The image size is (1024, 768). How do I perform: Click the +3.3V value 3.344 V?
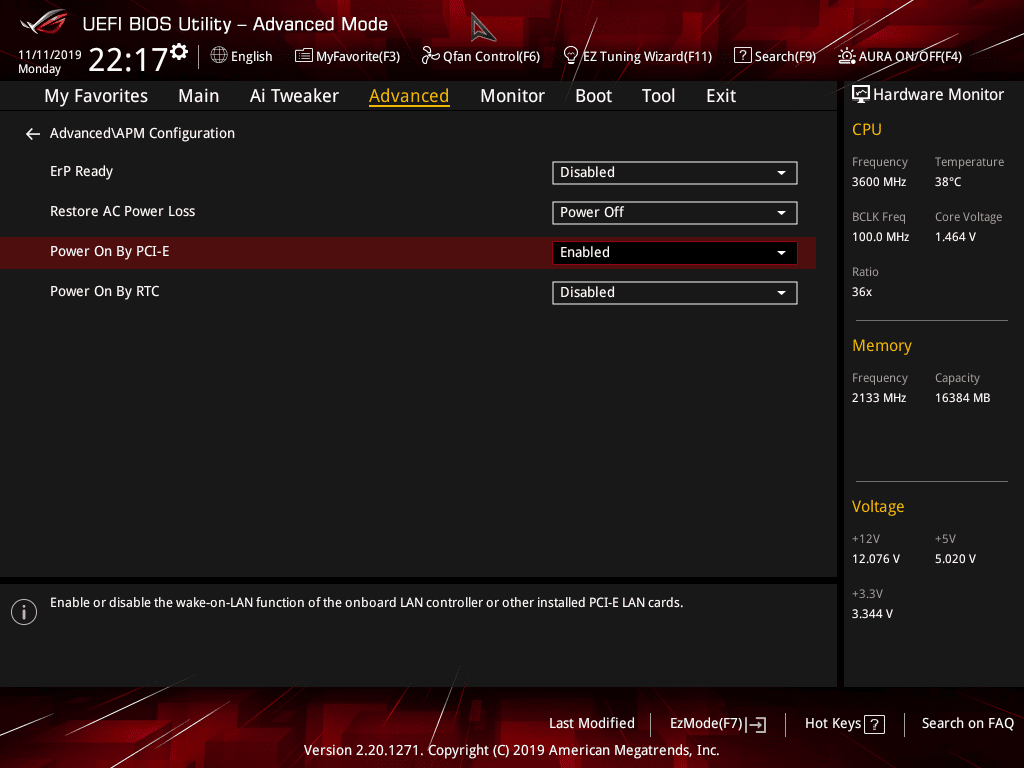(872, 614)
